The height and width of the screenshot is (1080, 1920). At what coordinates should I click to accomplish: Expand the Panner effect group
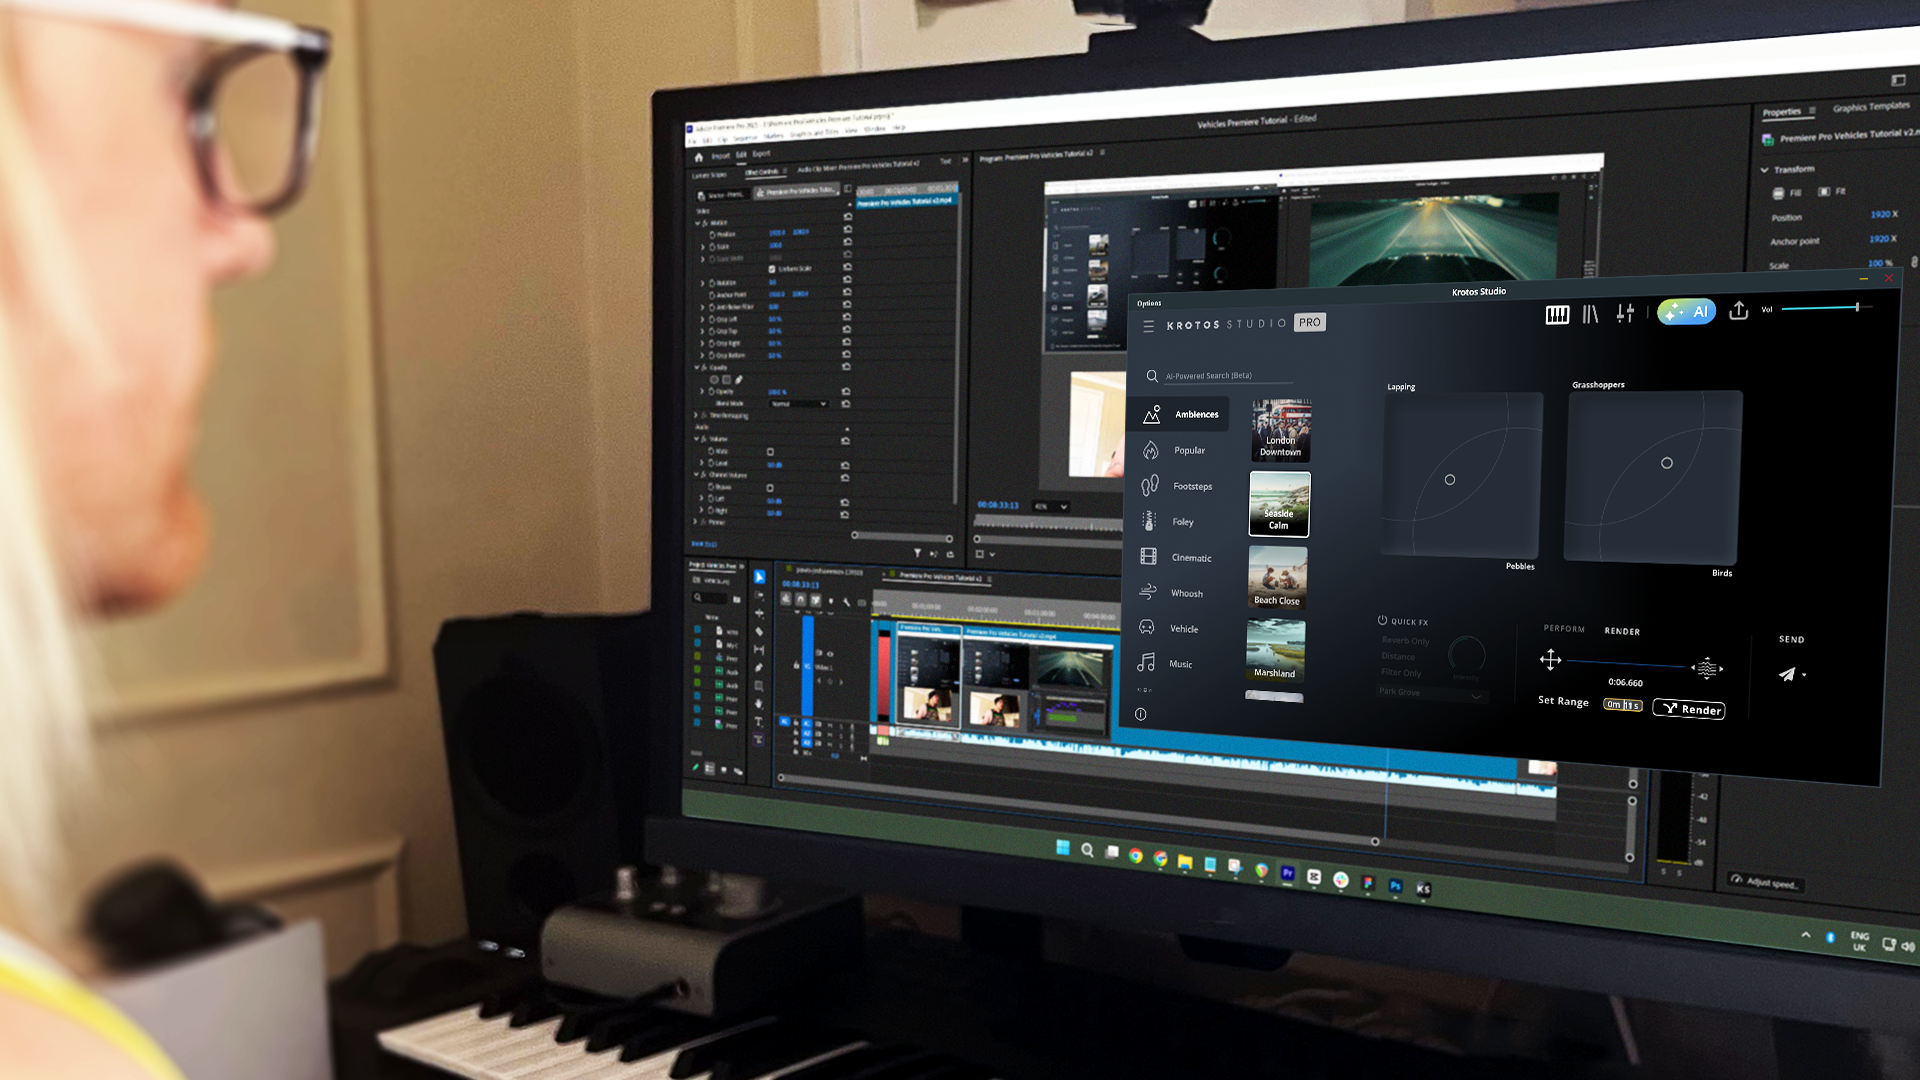click(x=697, y=521)
